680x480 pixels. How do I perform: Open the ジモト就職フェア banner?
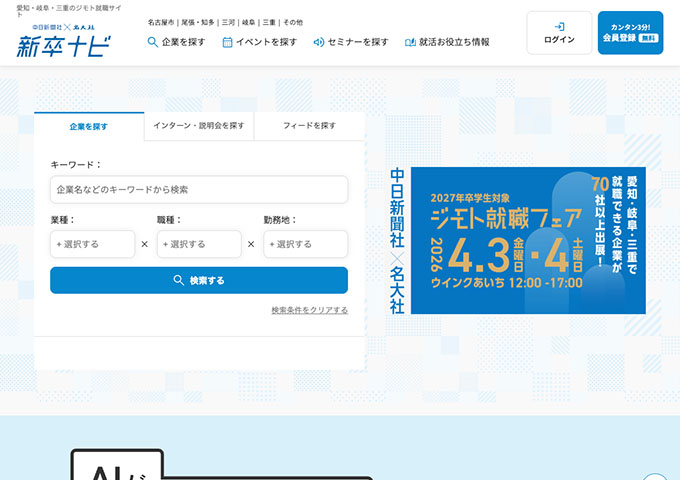click(528, 240)
